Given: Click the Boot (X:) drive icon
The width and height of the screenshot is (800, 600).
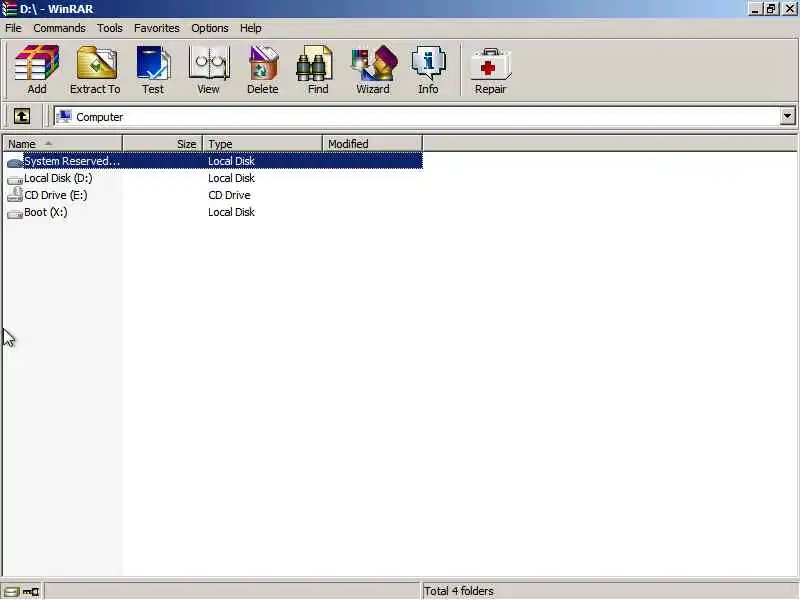Looking at the screenshot, I should (x=15, y=213).
